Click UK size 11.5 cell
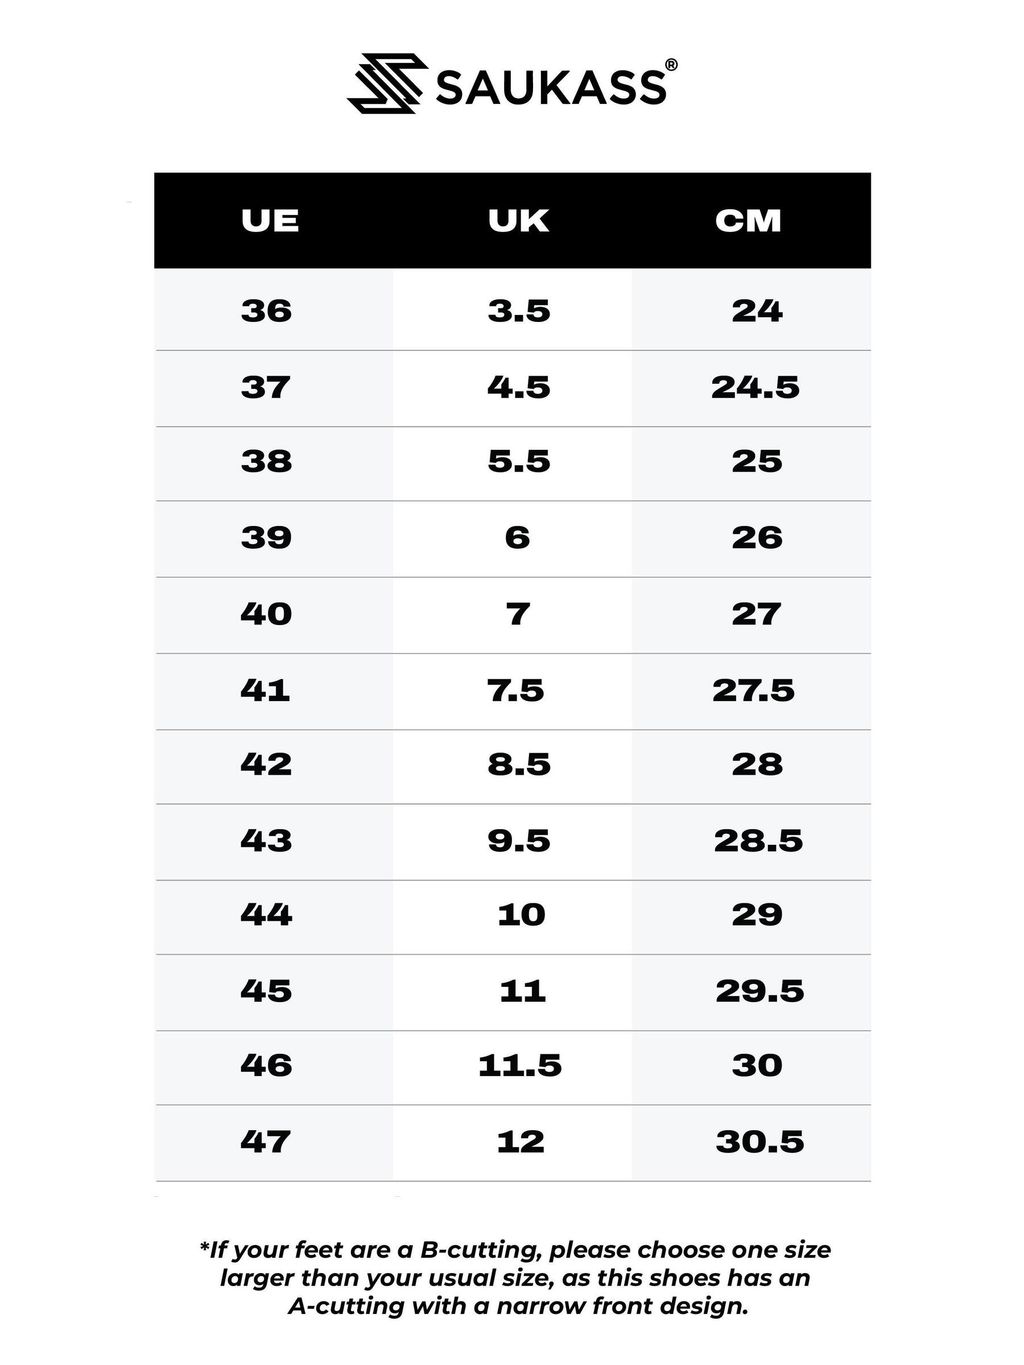This screenshot has width=1024, height=1365. (520, 1066)
